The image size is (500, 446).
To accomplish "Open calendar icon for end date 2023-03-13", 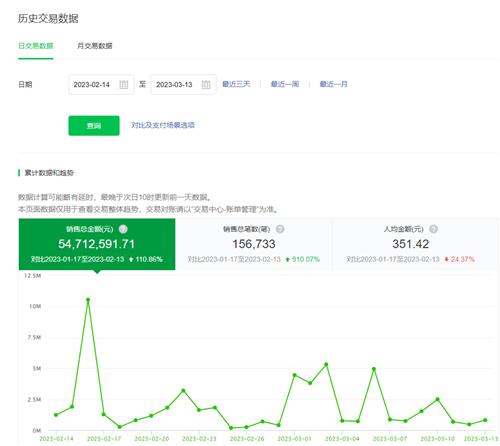I will 206,85.
